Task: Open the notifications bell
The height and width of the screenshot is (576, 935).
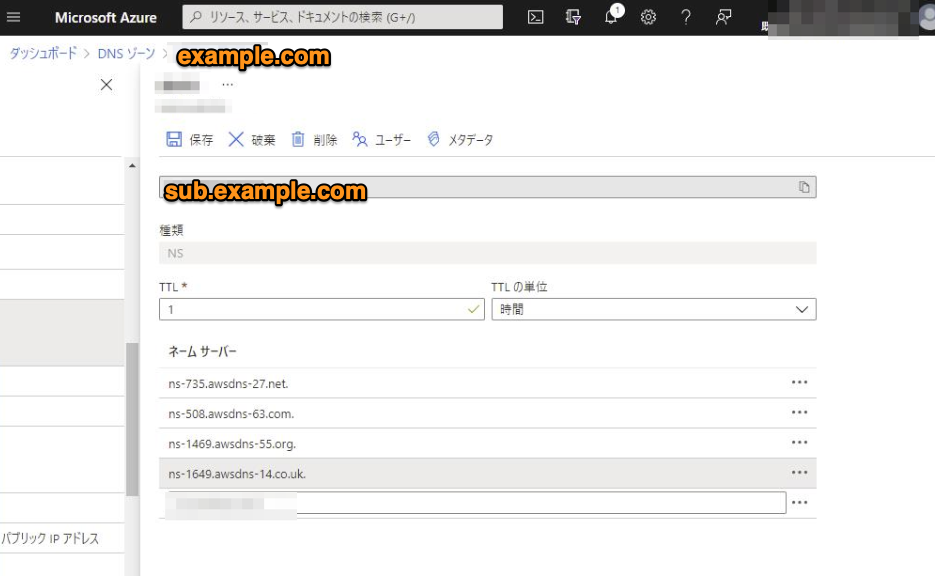Action: coord(611,17)
